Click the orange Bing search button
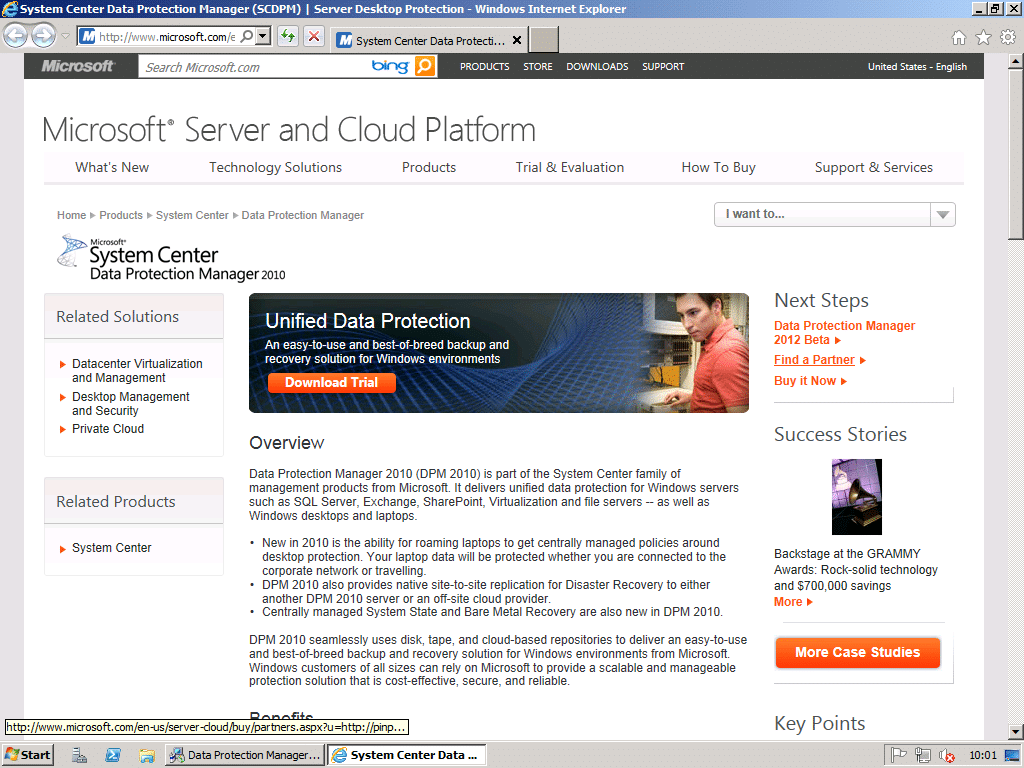The height and width of the screenshot is (768, 1024). click(425, 66)
